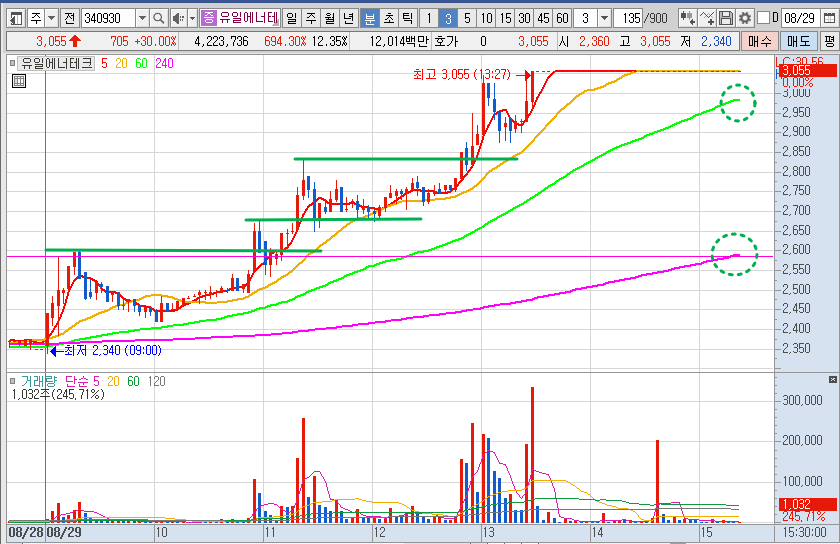The image size is (840, 544).
Task: Switch to monthly chart 월 tab
Action: [329, 19]
